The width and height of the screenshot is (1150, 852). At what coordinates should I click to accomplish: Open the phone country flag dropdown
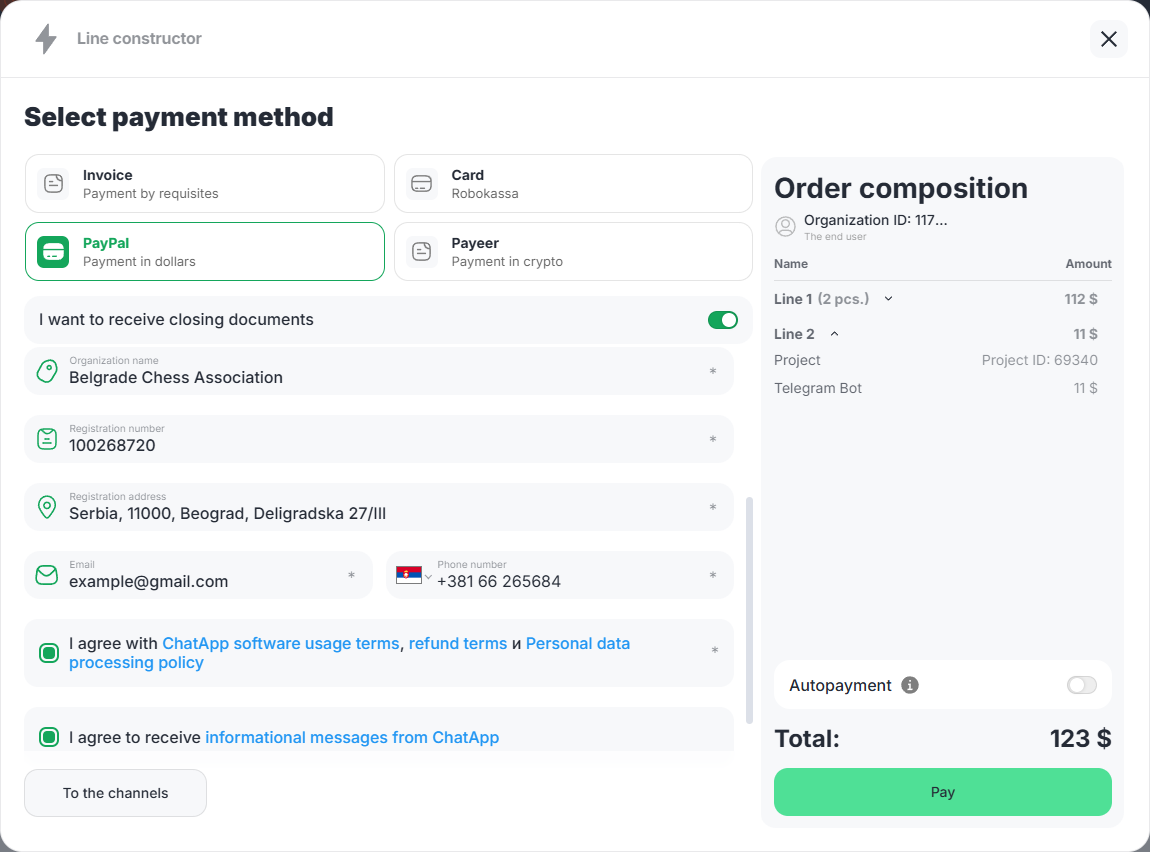click(x=414, y=576)
